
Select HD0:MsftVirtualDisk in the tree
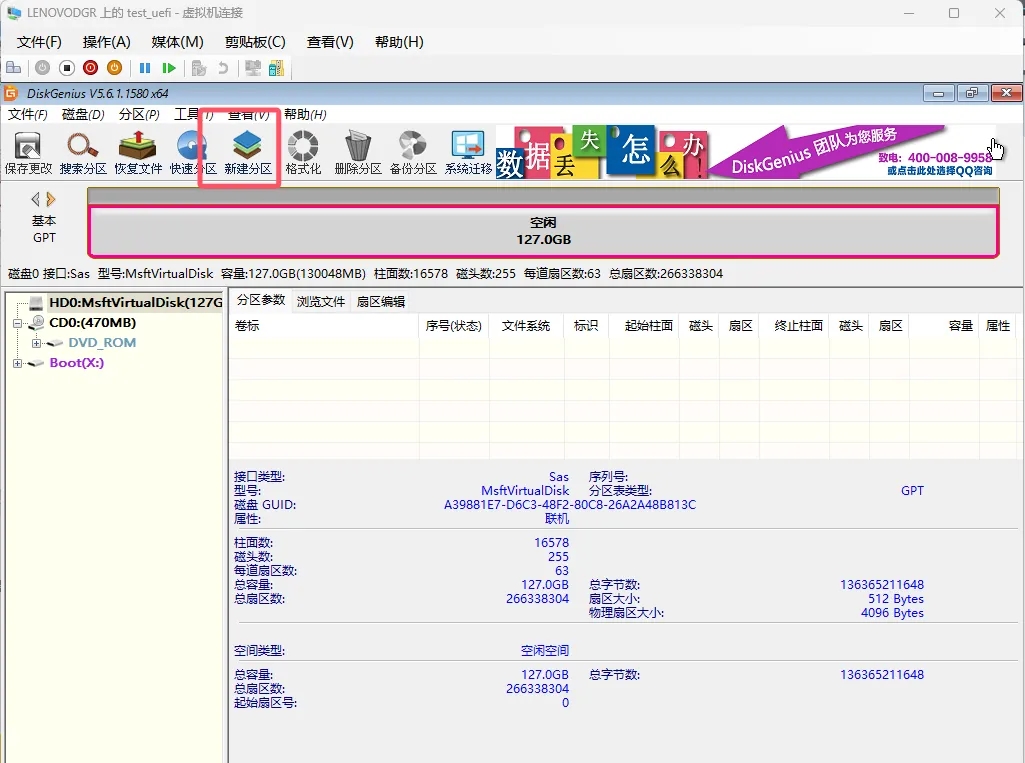click(x=135, y=302)
